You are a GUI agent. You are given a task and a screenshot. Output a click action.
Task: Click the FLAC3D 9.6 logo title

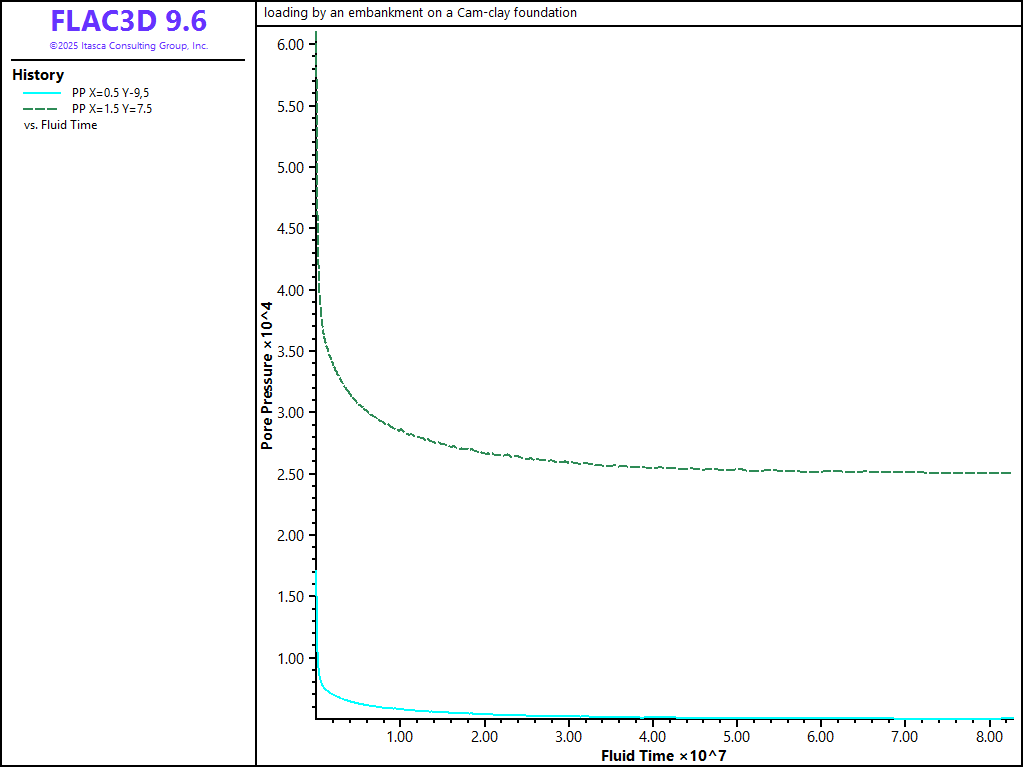(x=128, y=21)
